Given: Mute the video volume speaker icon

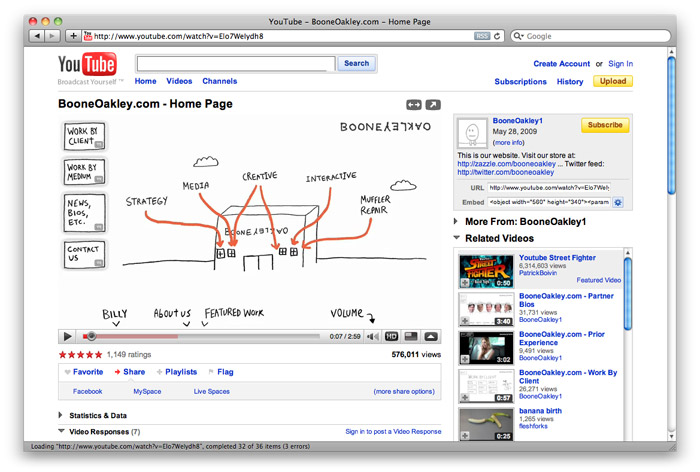Looking at the screenshot, I should point(373,336).
